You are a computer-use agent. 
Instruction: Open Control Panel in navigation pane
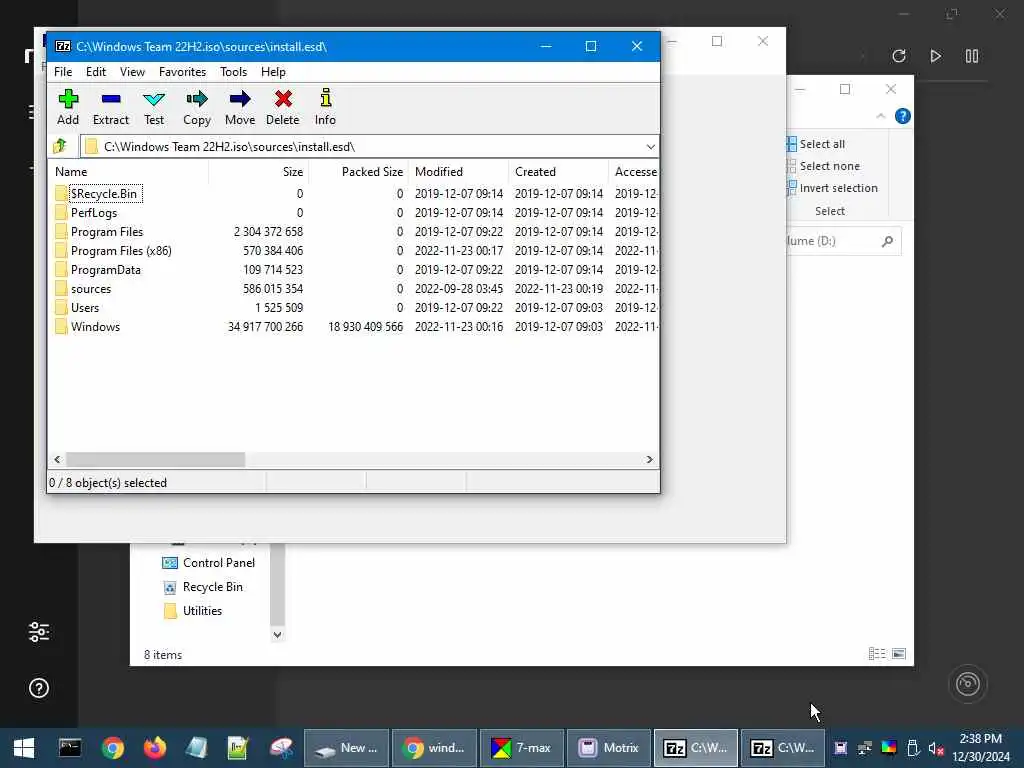point(209,563)
